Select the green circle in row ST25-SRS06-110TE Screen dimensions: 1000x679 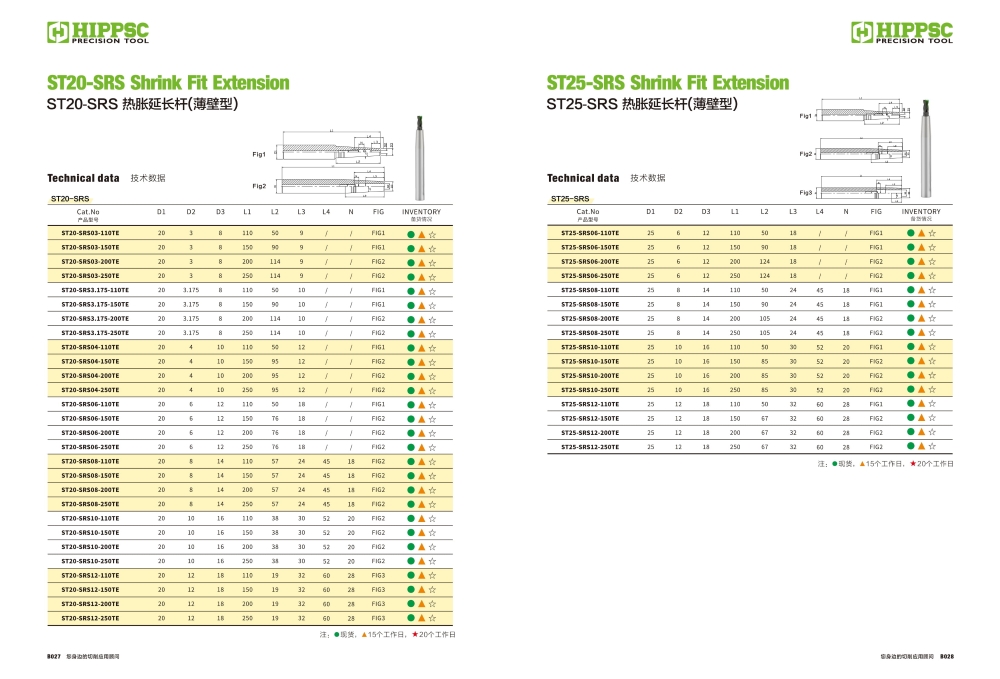[911, 233]
